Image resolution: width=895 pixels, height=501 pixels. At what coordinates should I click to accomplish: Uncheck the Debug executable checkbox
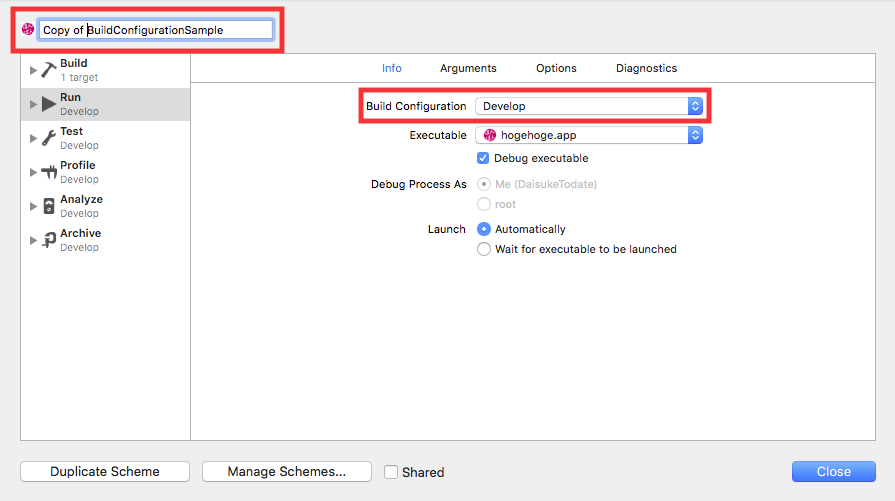(484, 158)
